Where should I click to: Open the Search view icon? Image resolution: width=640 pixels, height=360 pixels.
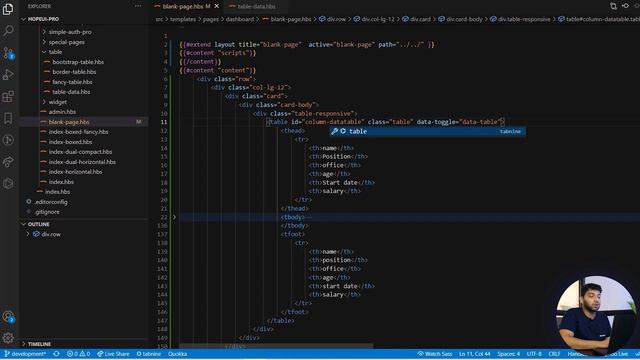click(x=8, y=31)
